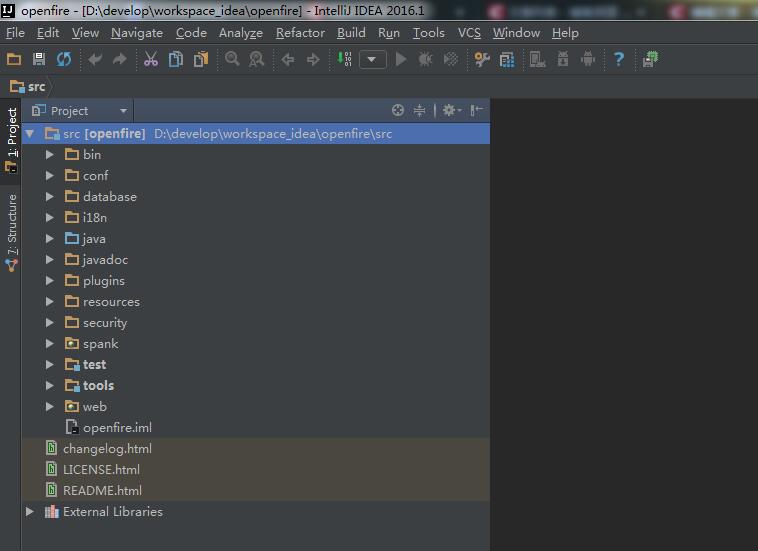Click the Save All floppy icon
This screenshot has height=551, width=758.
(x=39, y=59)
